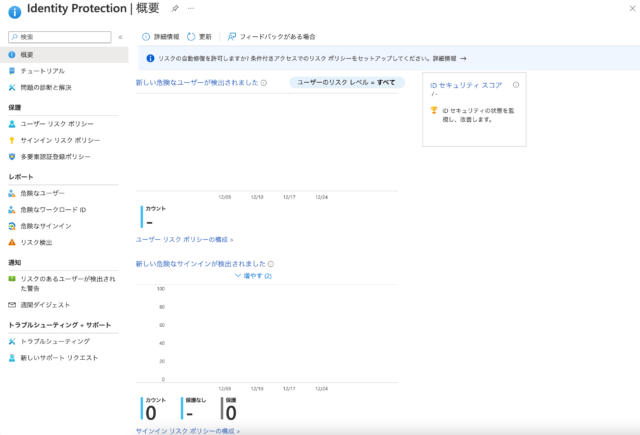This screenshot has width=640, height=435.
Task: Open 危険なユーザー report icon
Action: tap(12, 193)
